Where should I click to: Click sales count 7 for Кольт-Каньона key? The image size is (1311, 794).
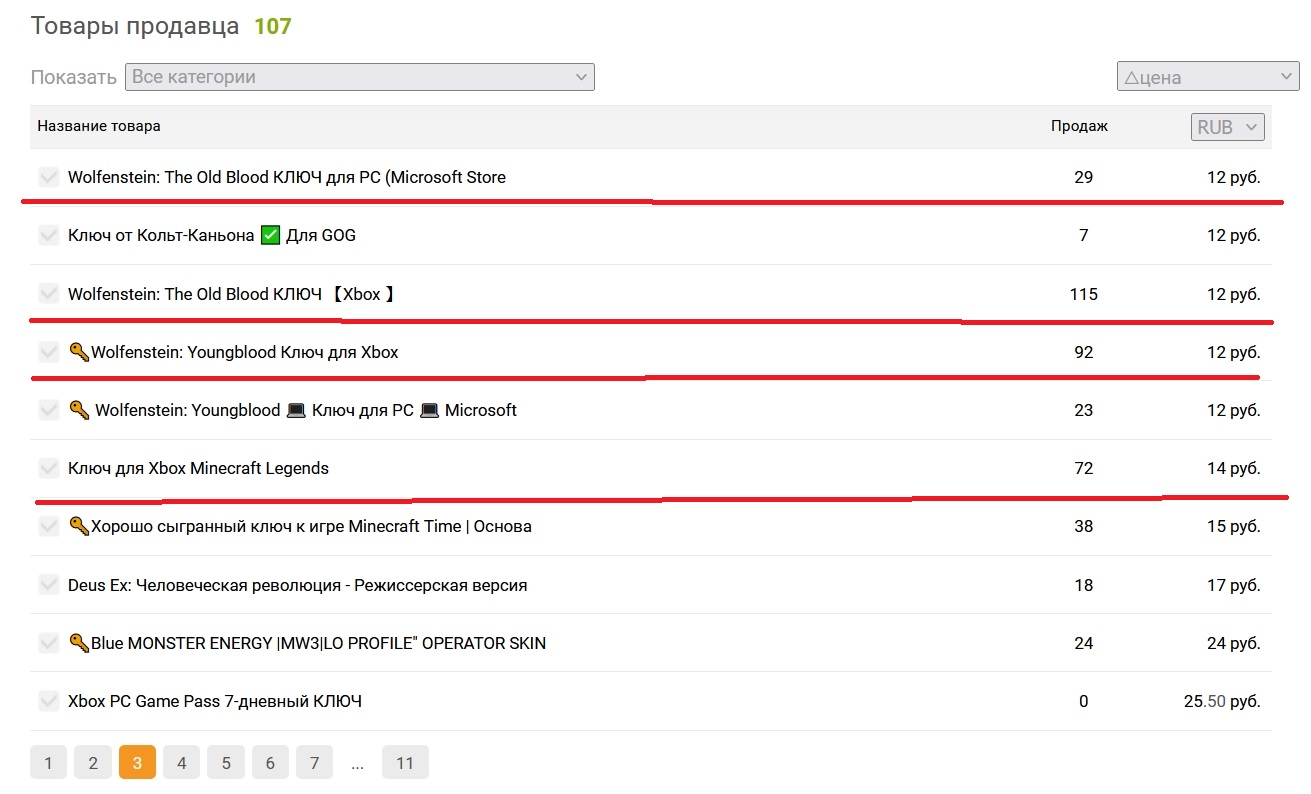tap(1084, 236)
